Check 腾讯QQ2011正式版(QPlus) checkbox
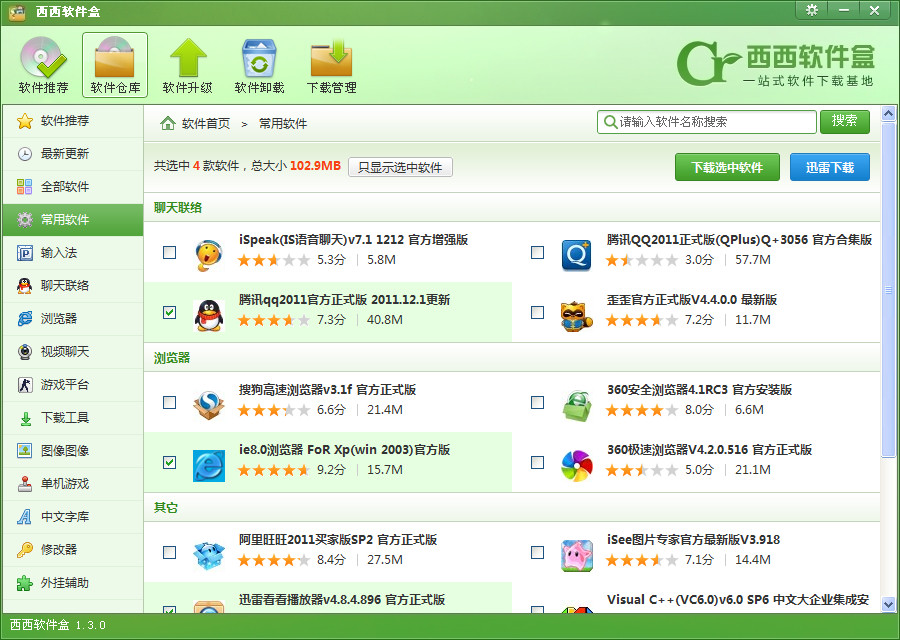The height and width of the screenshot is (640, 900). pyautogui.click(x=537, y=253)
